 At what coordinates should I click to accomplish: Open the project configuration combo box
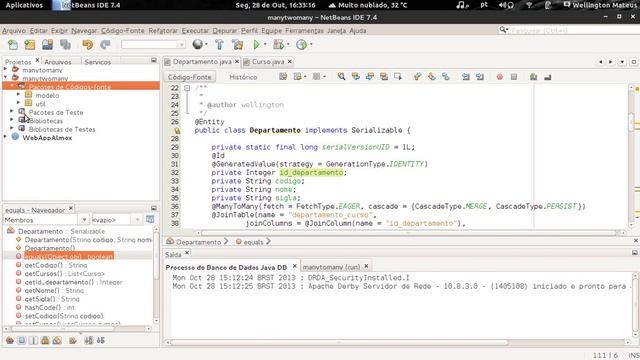pos(153,44)
